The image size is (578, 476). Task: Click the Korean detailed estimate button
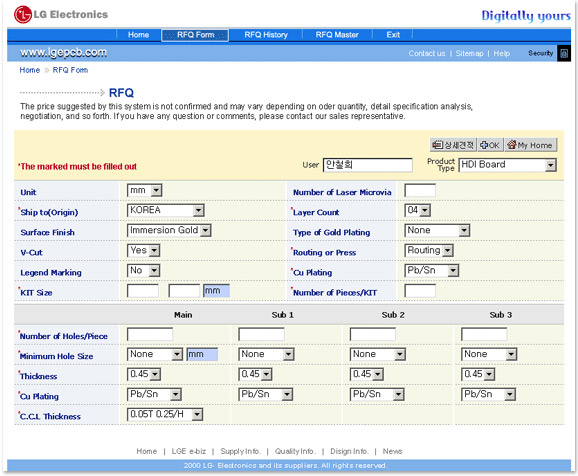453,145
